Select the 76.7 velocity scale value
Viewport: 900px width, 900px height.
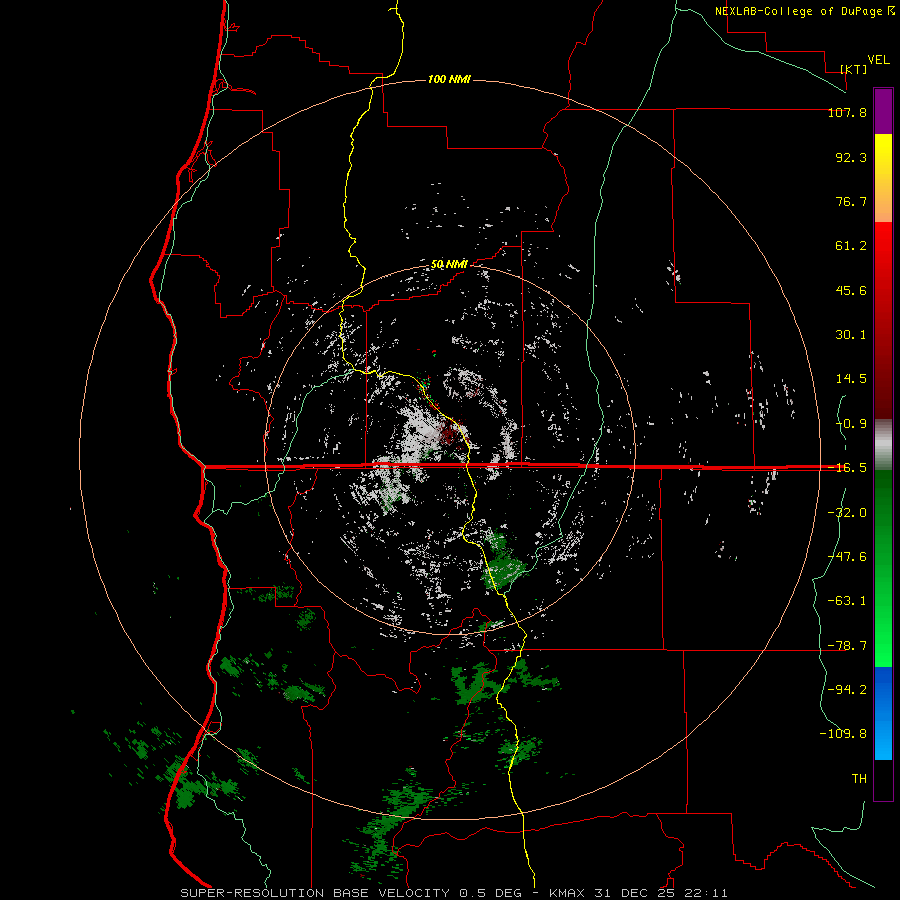pos(851,201)
